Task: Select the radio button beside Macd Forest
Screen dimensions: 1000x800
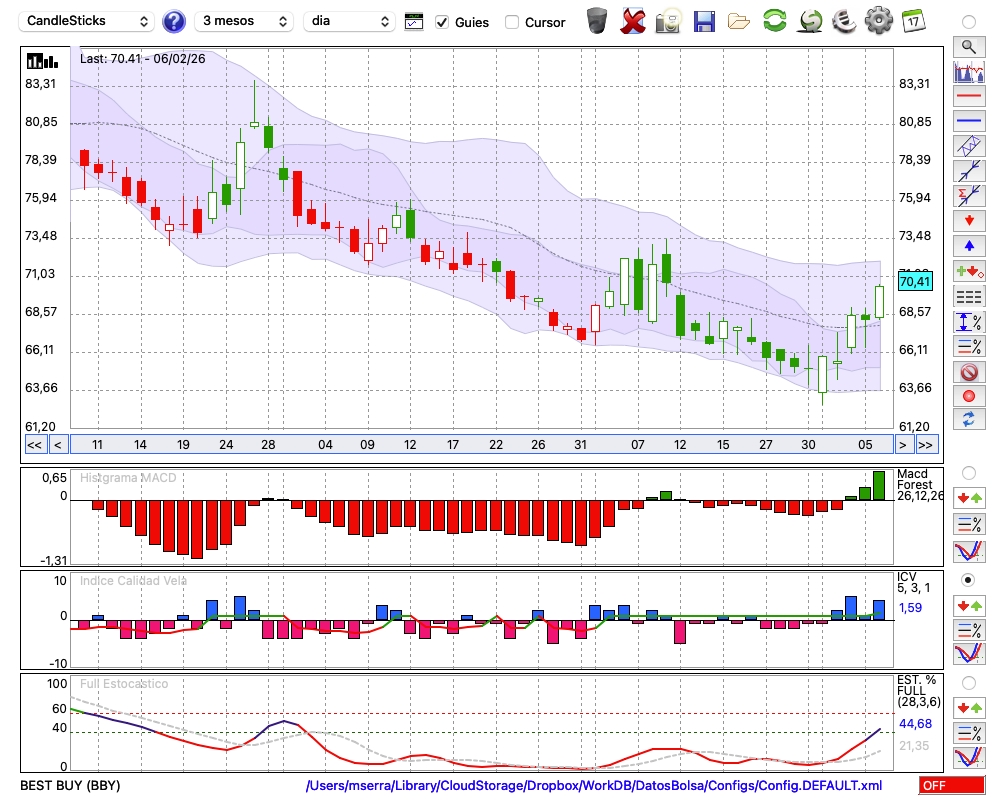Action: click(968, 472)
